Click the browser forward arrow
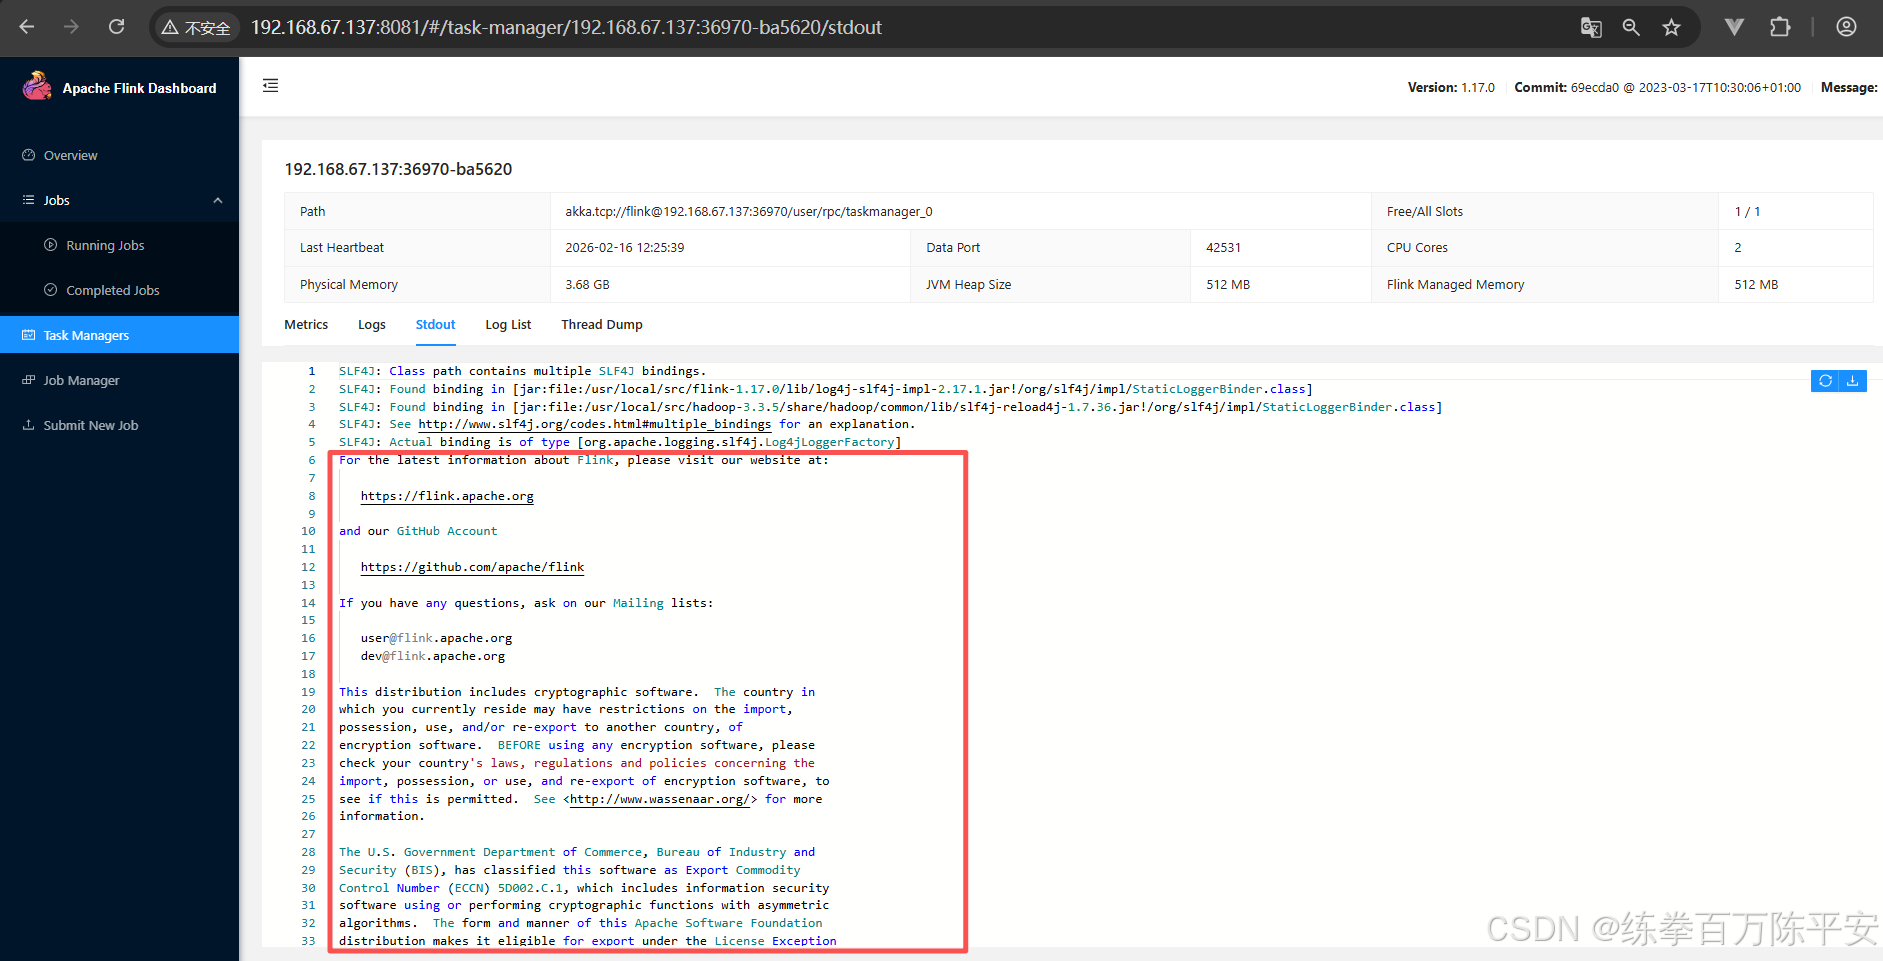Image resolution: width=1883 pixels, height=961 pixels. click(x=71, y=27)
